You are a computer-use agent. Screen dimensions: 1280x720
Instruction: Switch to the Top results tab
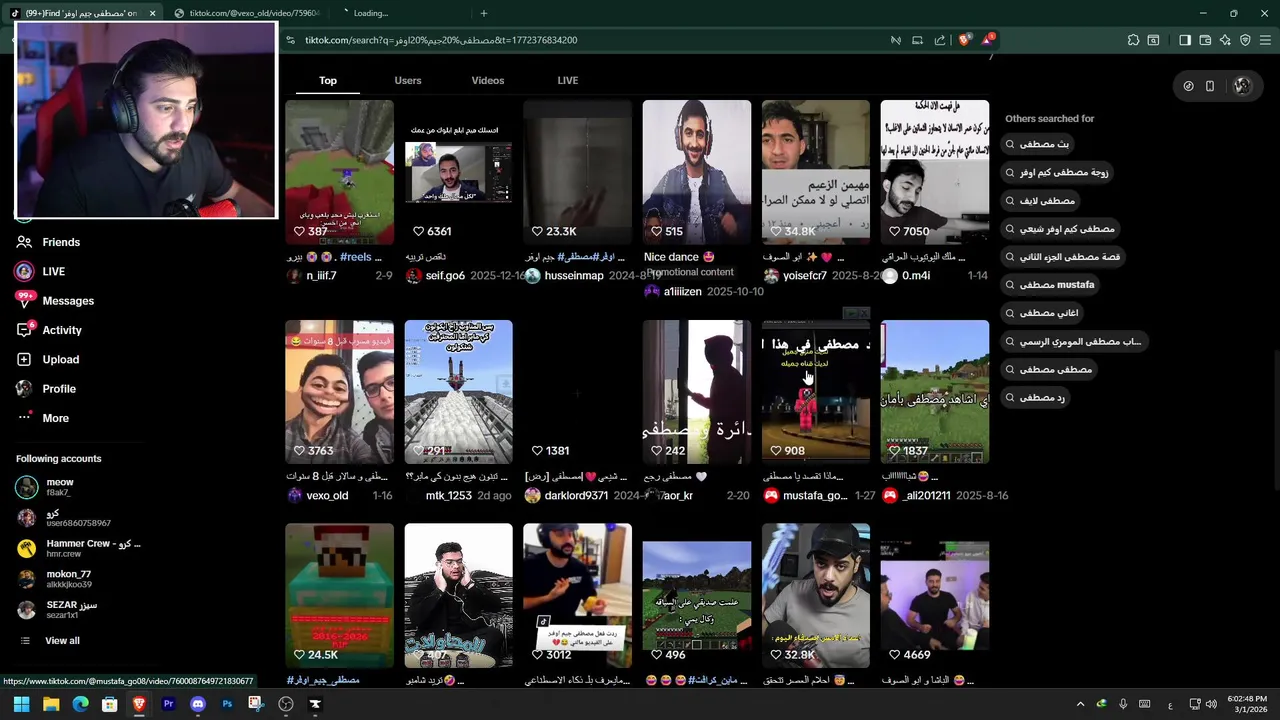pos(328,80)
